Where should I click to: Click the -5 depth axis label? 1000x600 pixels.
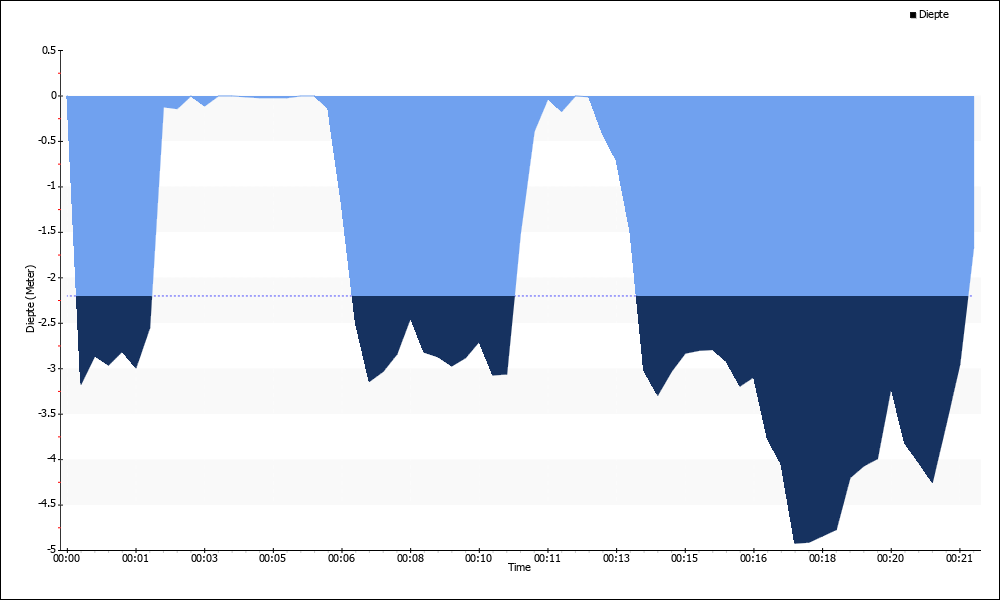pyautogui.click(x=51, y=549)
